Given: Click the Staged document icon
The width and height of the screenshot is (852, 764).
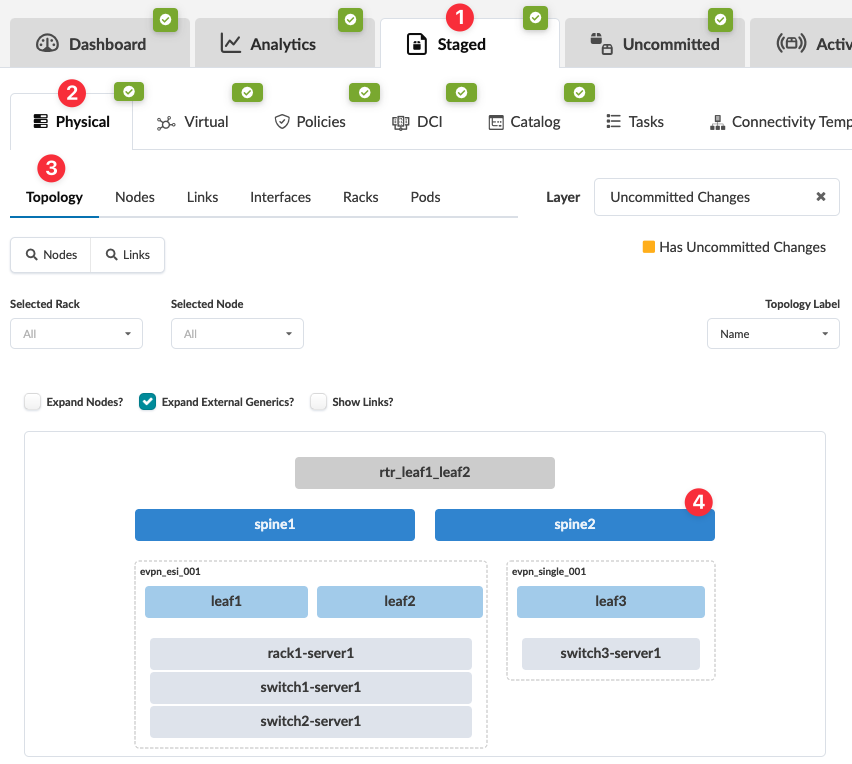Looking at the screenshot, I should click(417, 44).
